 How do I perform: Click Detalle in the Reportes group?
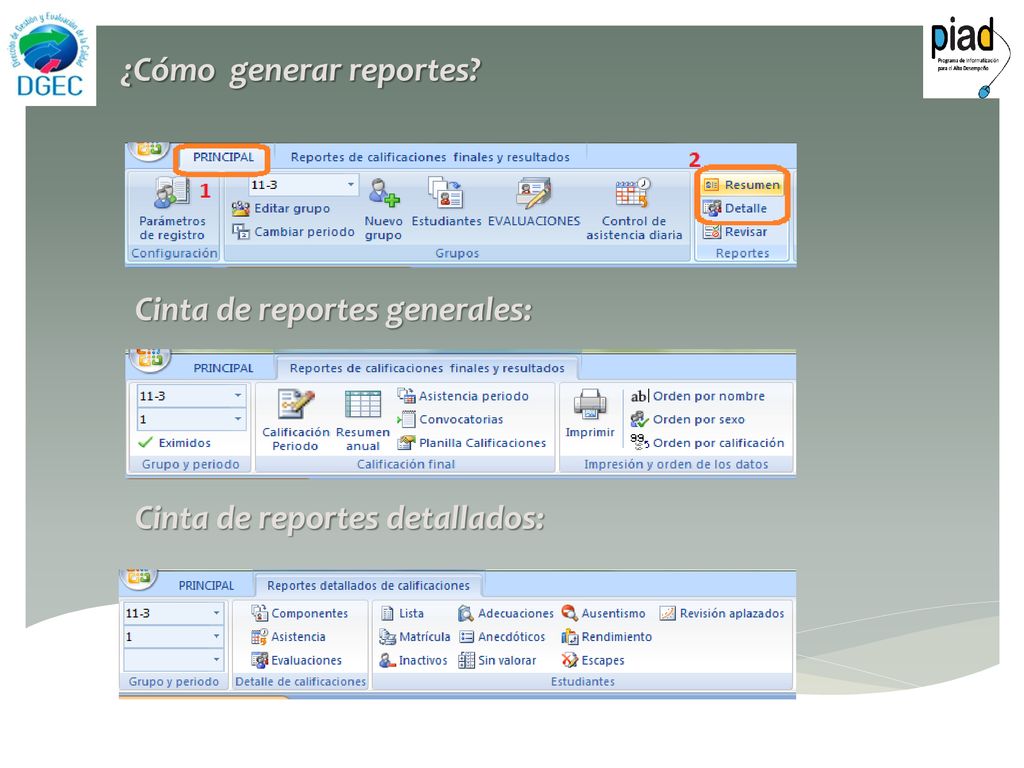[735, 208]
